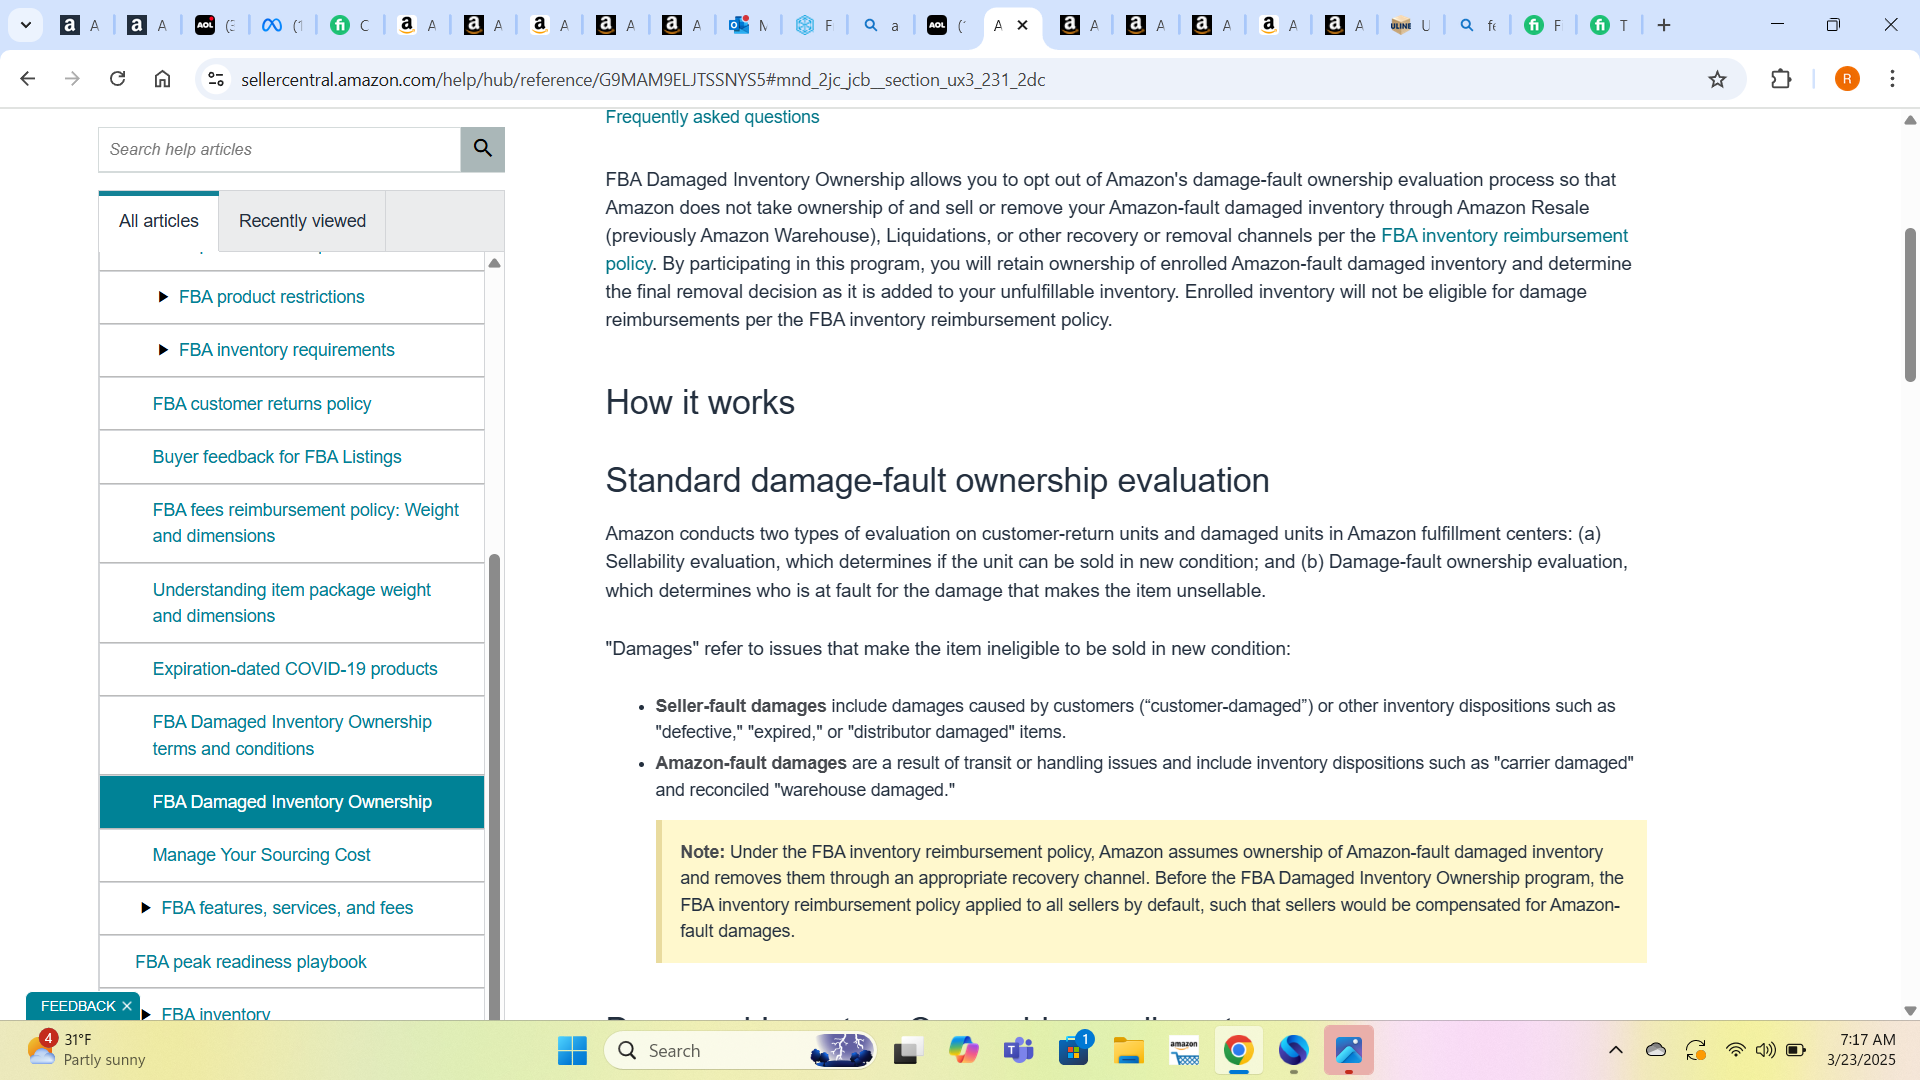Expand FBA features, services, and fees
This screenshot has height=1080, width=1920.
pyautogui.click(x=146, y=908)
